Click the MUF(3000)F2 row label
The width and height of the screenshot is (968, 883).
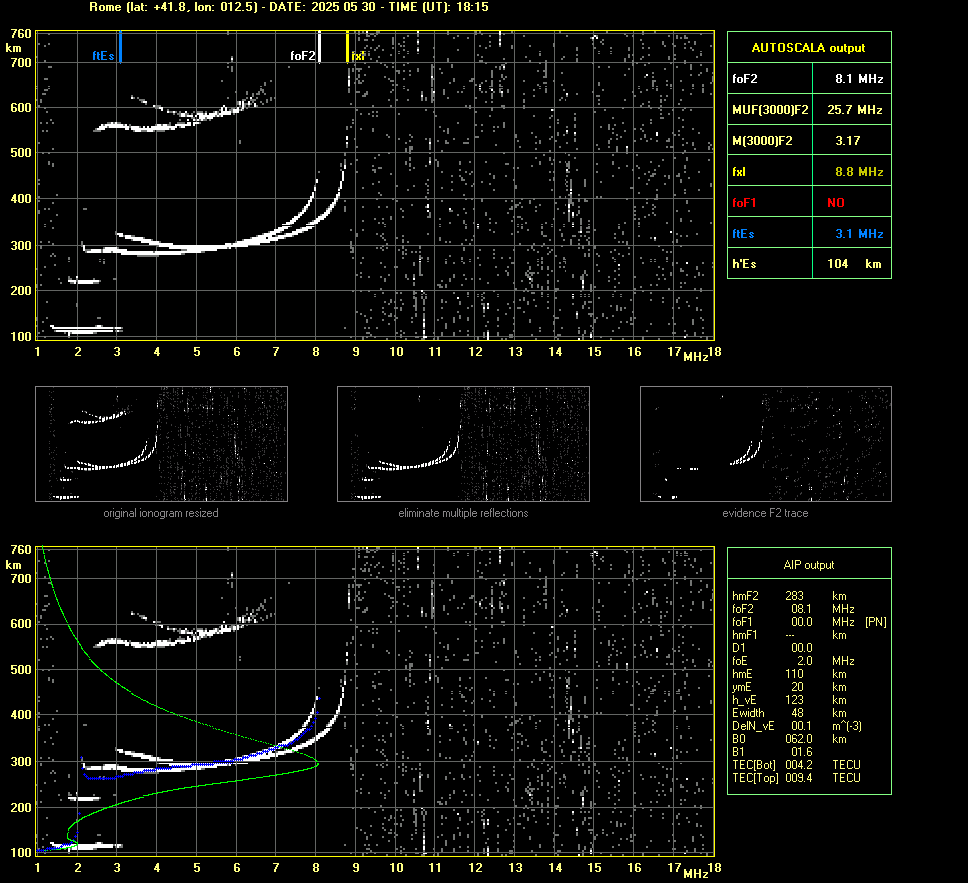coord(770,109)
